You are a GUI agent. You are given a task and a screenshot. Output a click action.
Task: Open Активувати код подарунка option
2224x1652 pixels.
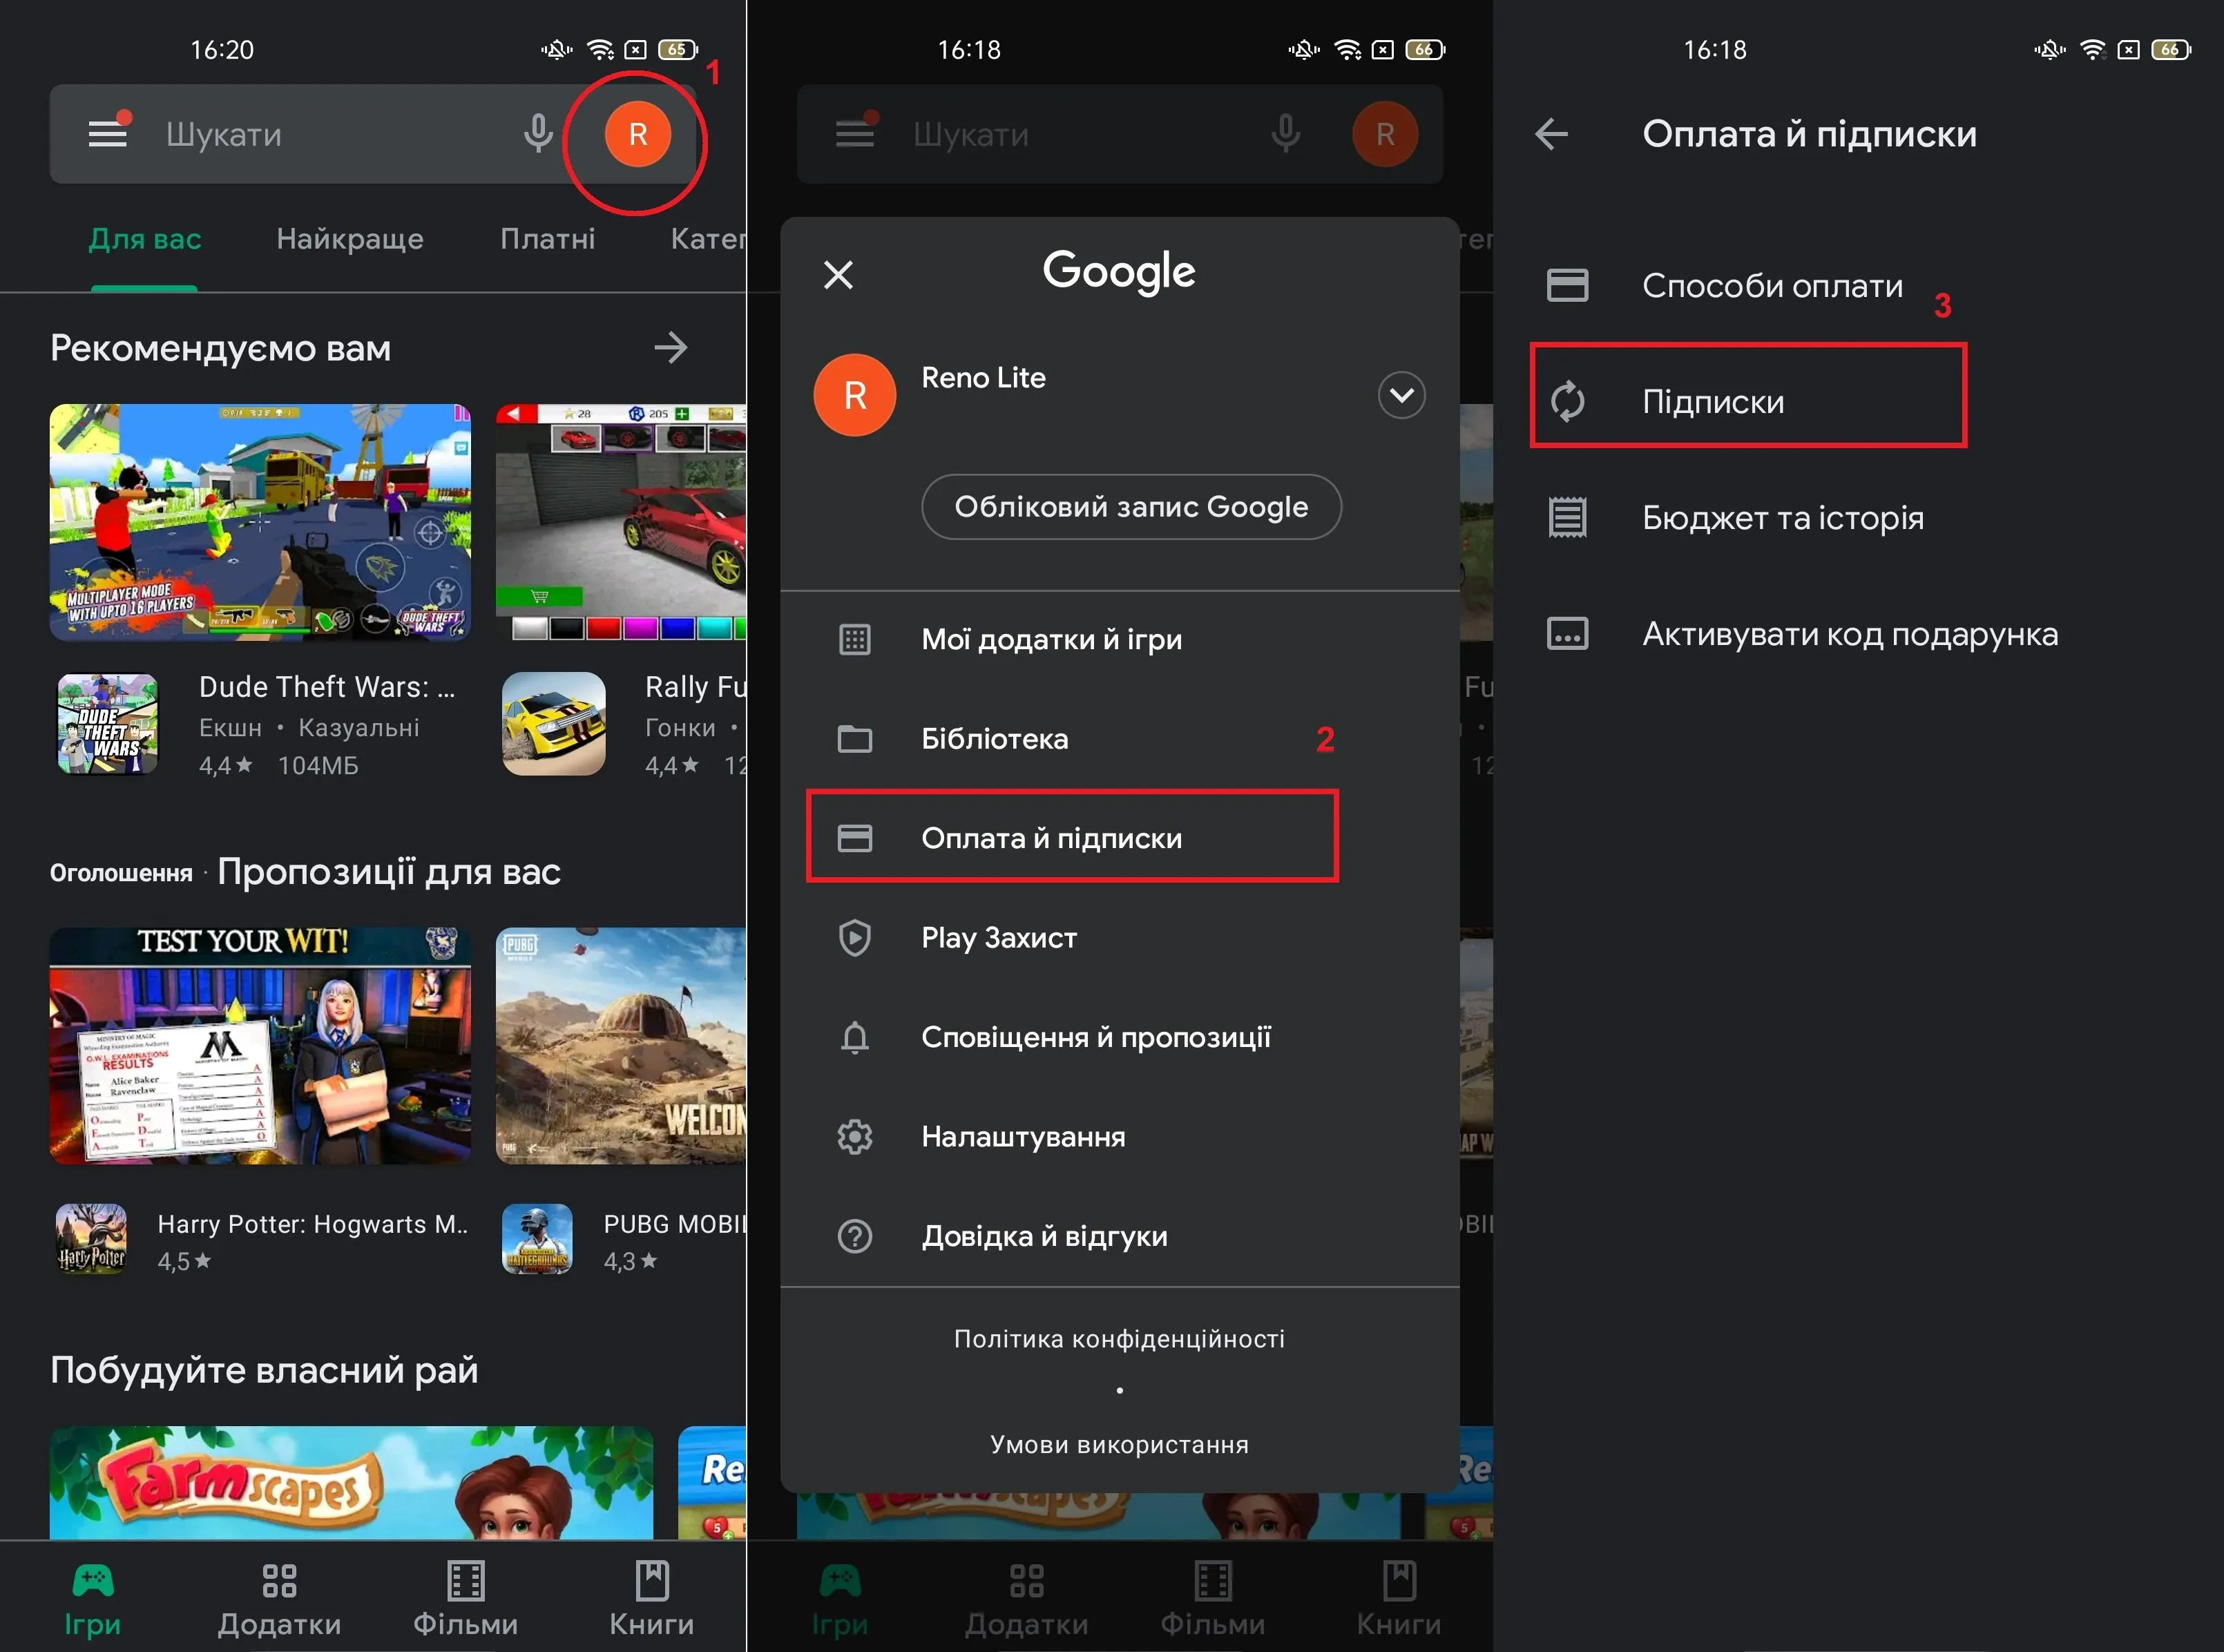pos(1849,634)
